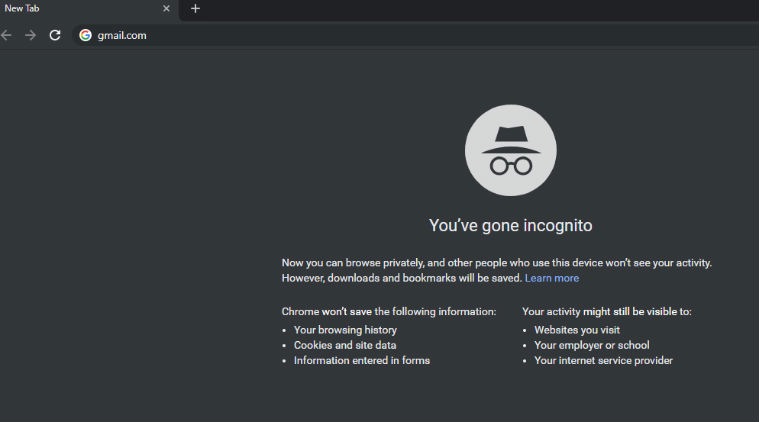Click 'Your browsing history' list item
Viewport: 759px width, 422px height.
pyautogui.click(x=345, y=330)
